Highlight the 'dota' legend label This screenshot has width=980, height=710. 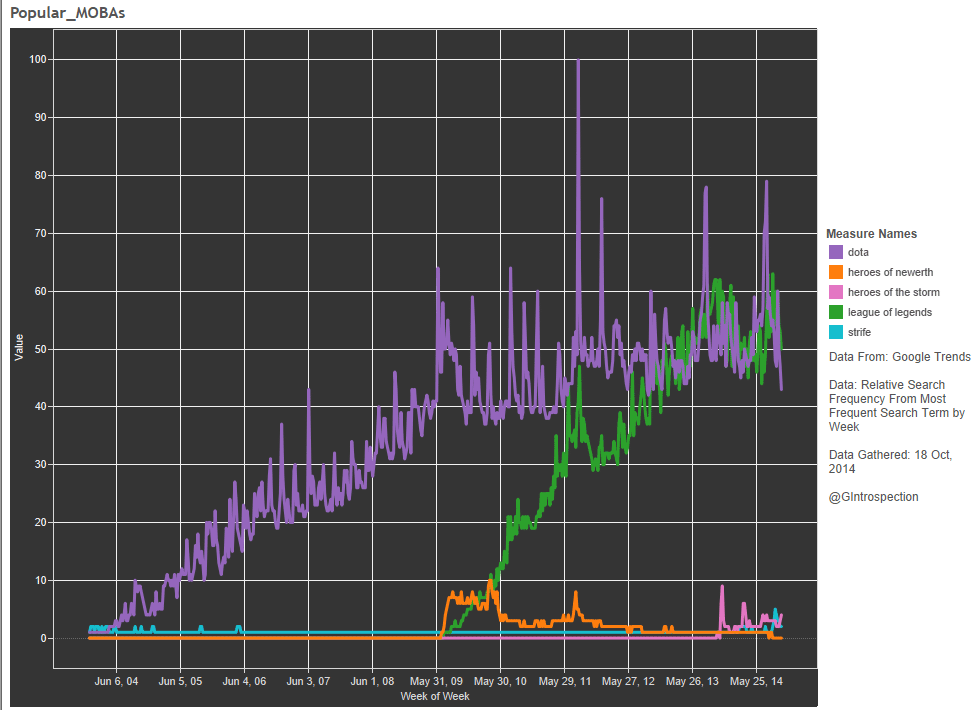[858, 252]
